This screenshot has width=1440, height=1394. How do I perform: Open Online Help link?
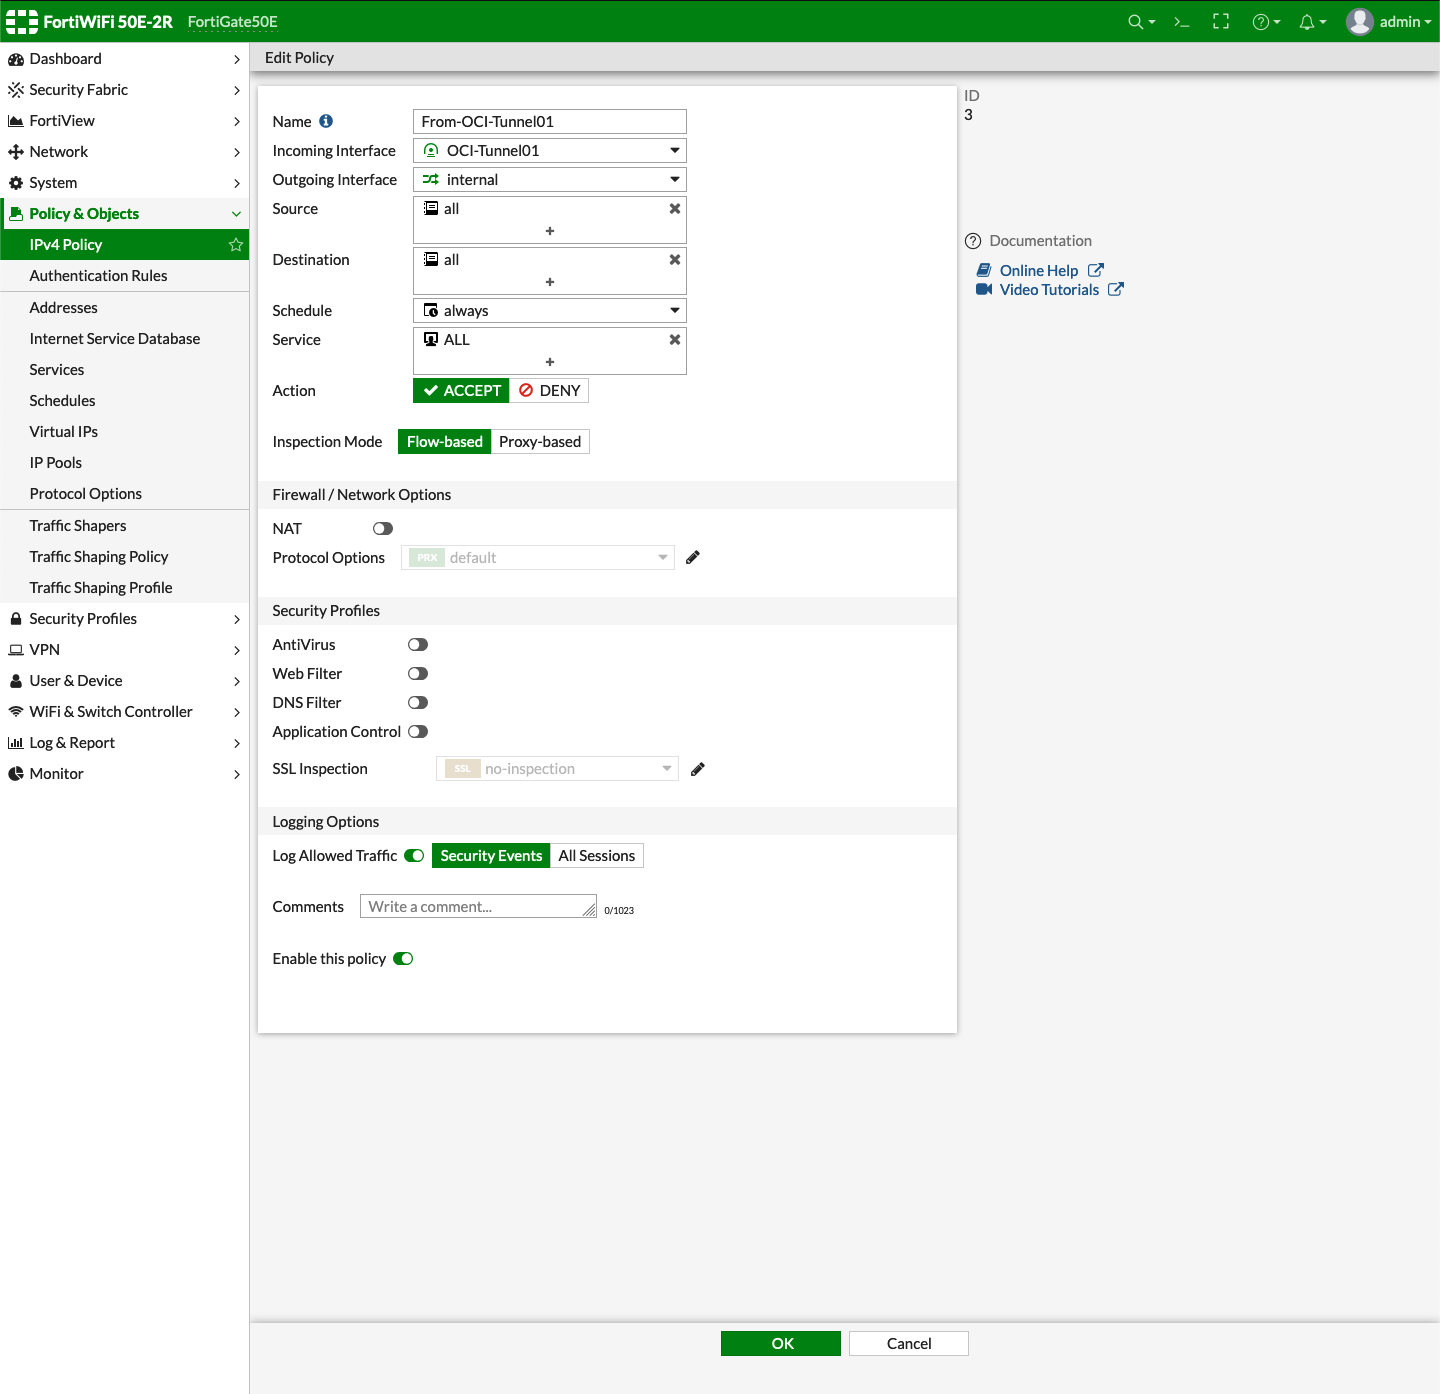[1039, 271]
